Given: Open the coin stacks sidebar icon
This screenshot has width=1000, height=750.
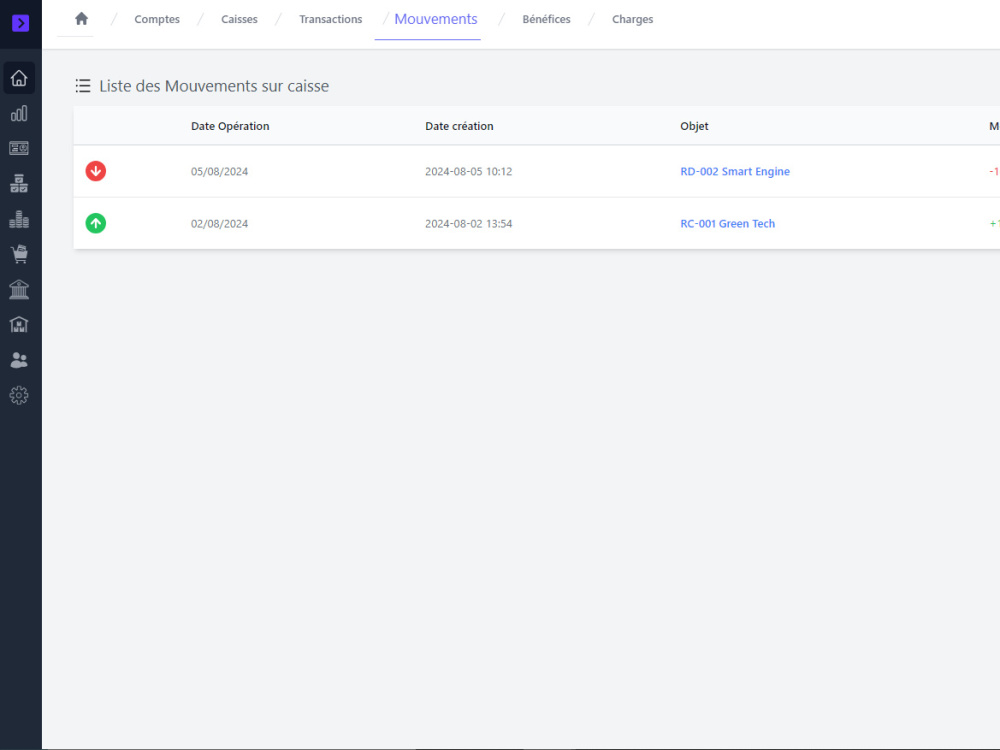Looking at the screenshot, I should coord(19,219).
